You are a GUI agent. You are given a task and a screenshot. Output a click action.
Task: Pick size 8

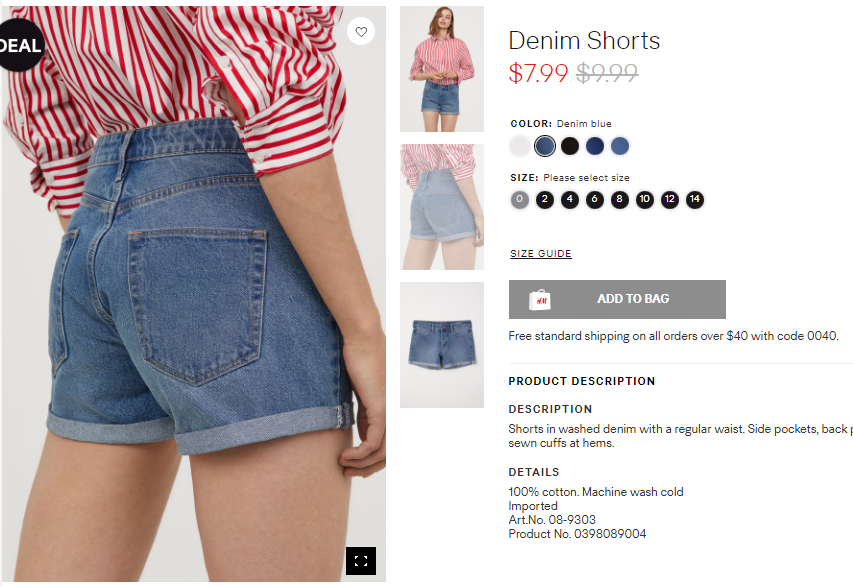pyautogui.click(x=620, y=200)
